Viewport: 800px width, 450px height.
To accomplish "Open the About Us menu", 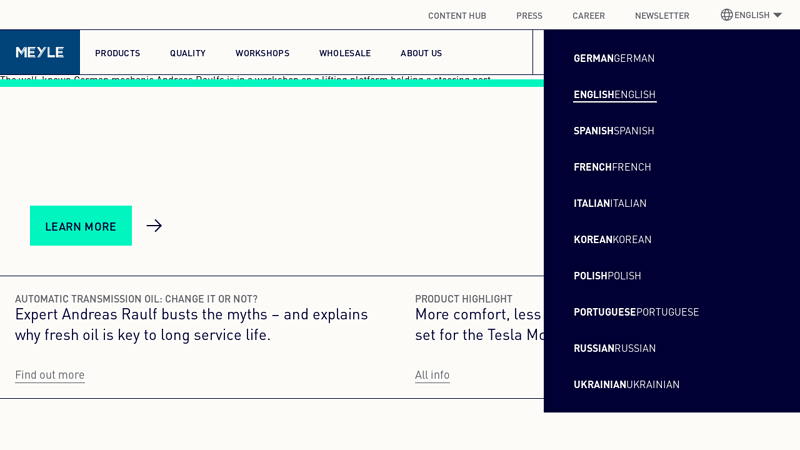I will point(421,53).
